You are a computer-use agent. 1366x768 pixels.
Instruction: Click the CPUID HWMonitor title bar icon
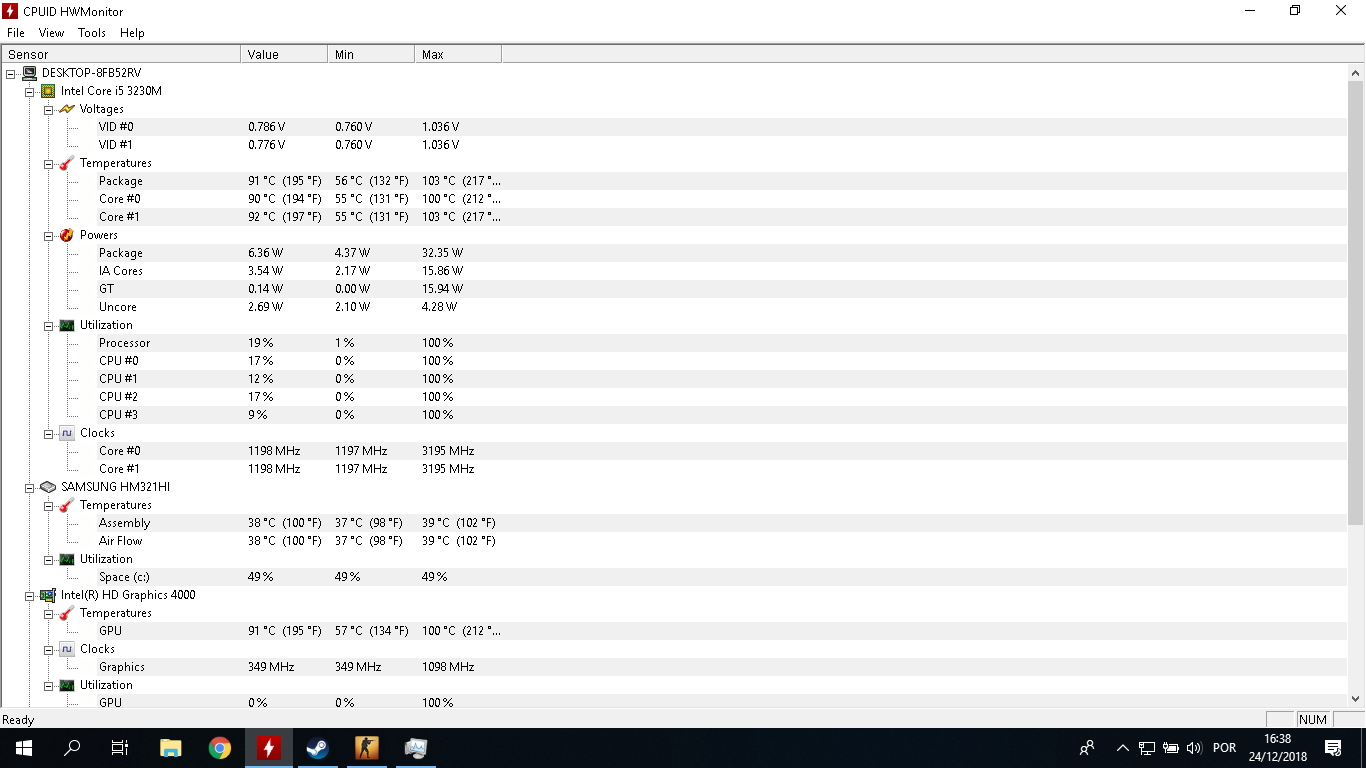[11, 11]
